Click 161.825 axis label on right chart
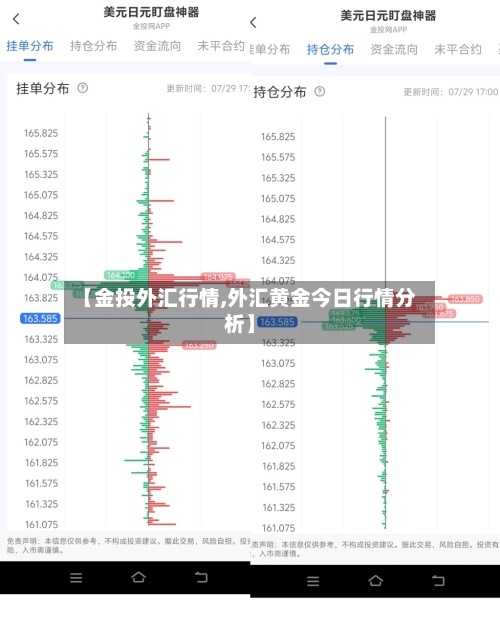500x625 pixels. click(278, 466)
